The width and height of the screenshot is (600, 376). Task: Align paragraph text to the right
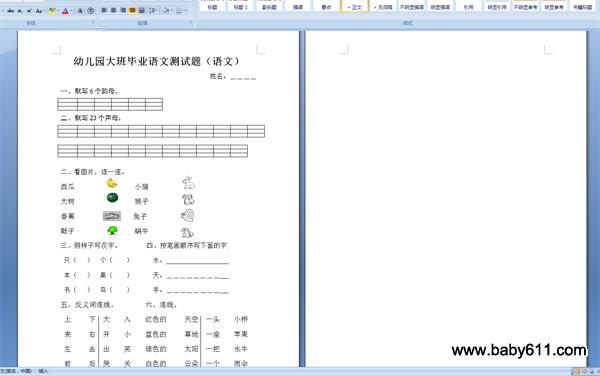[123, 11]
